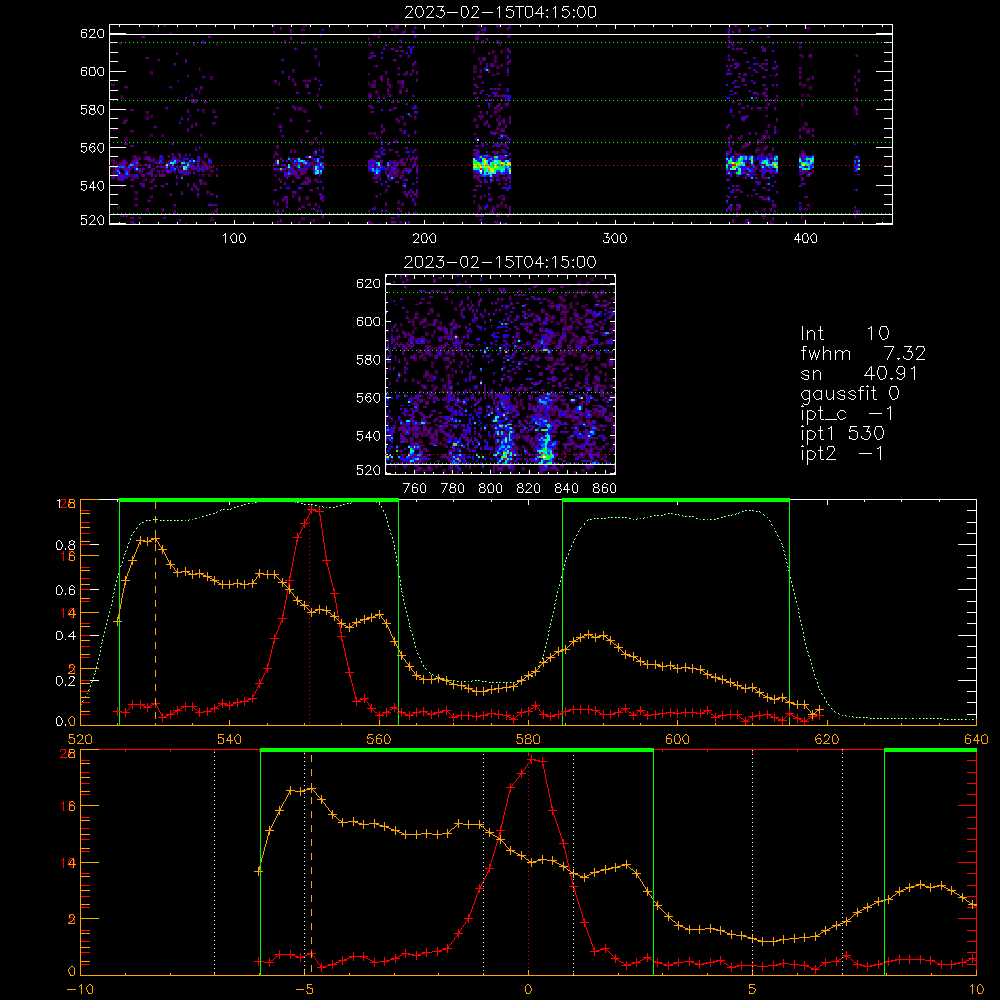Click the orange dashed vertical marker in bottom plot
This screenshot has height=1000, width=1000.
pyautogui.click(x=311, y=864)
